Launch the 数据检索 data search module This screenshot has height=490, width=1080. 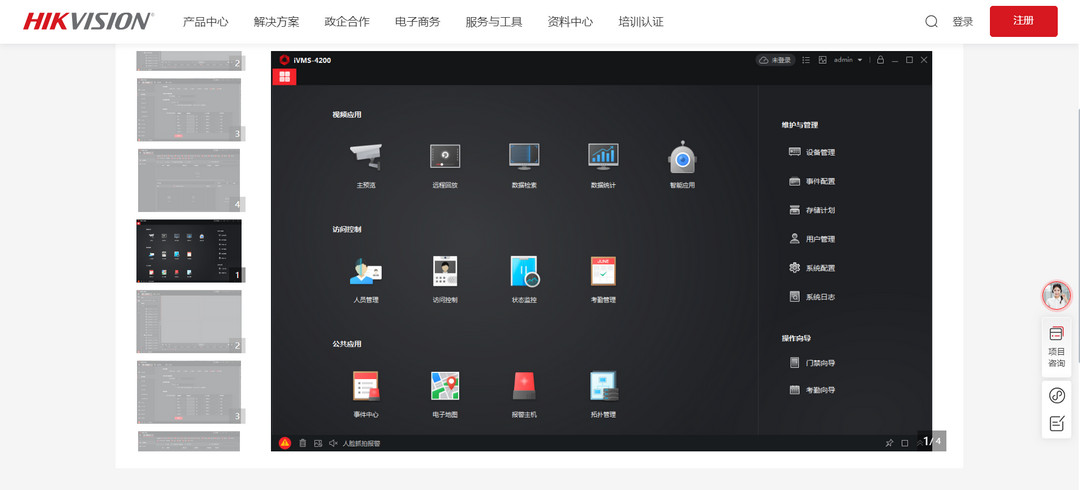[524, 156]
